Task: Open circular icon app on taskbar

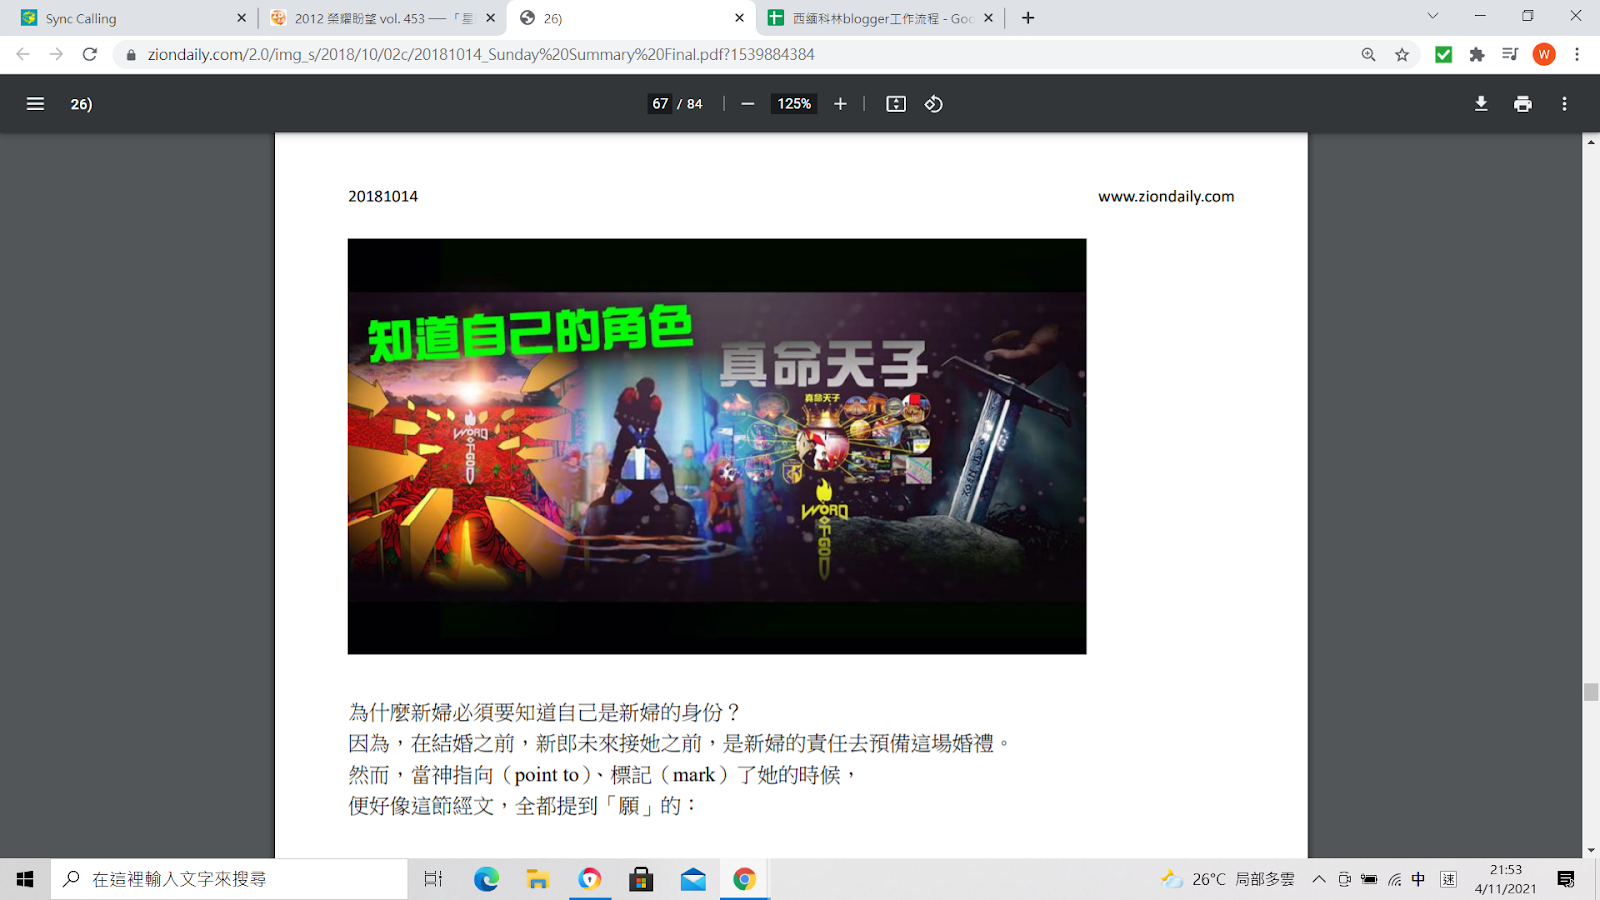Action: [590, 879]
